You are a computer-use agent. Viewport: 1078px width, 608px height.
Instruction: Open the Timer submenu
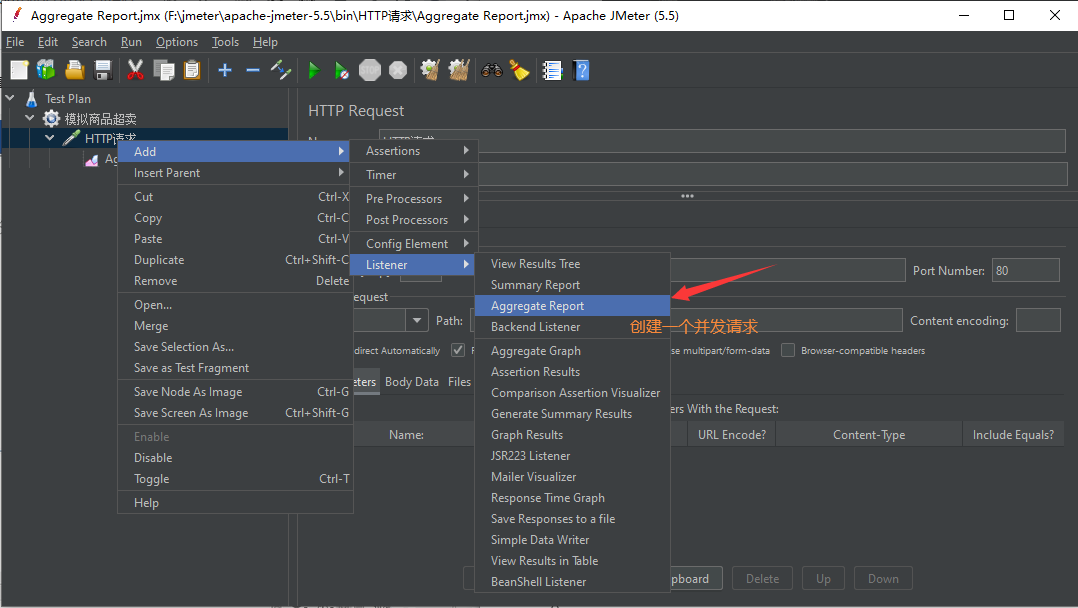pos(413,175)
